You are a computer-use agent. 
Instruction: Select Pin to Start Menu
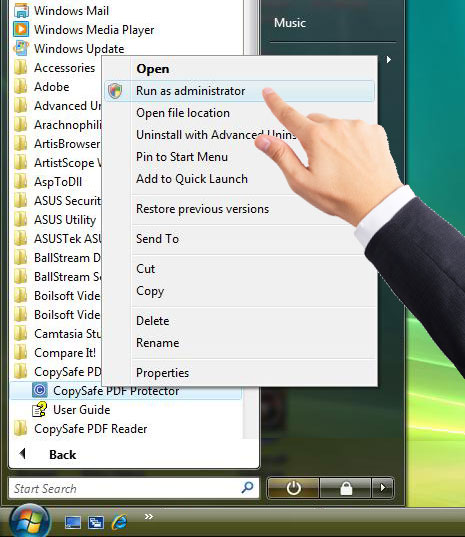click(182, 157)
